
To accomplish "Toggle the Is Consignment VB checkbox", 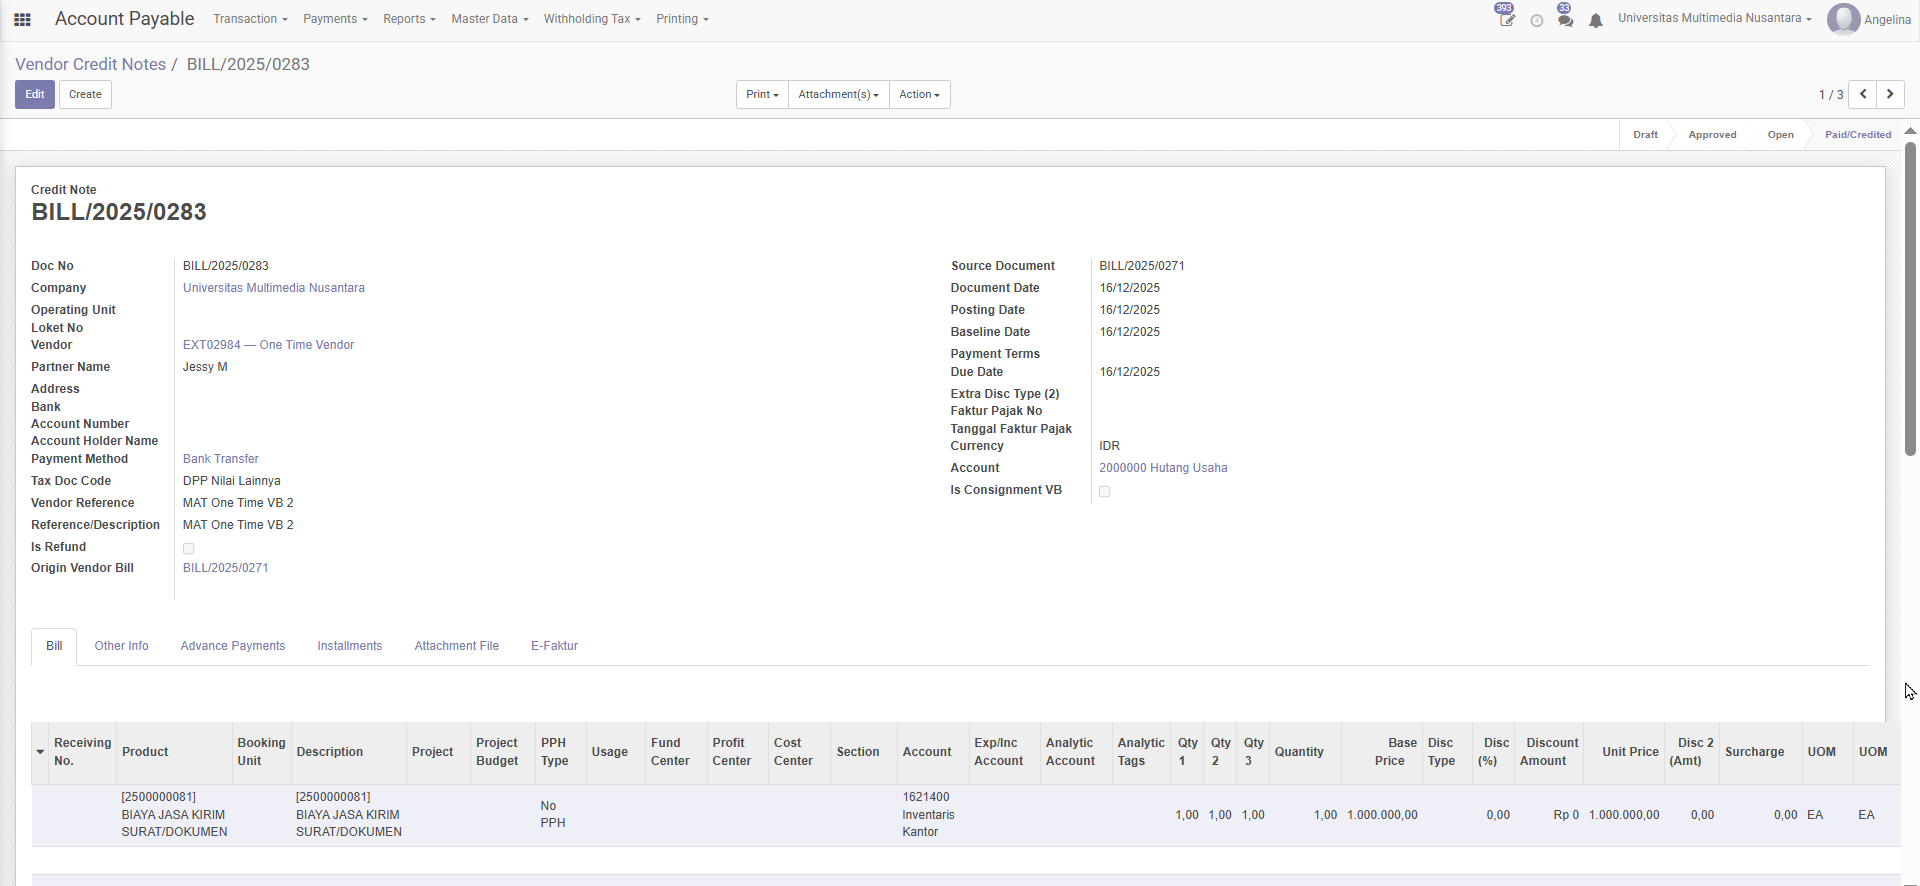I will tap(1105, 491).
